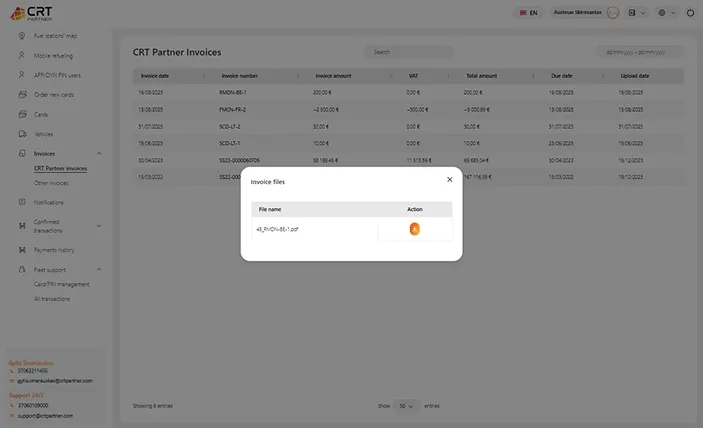703x431 pixels.
Task: Open the entries-per-page dropdown showing 50
Action: point(406,406)
